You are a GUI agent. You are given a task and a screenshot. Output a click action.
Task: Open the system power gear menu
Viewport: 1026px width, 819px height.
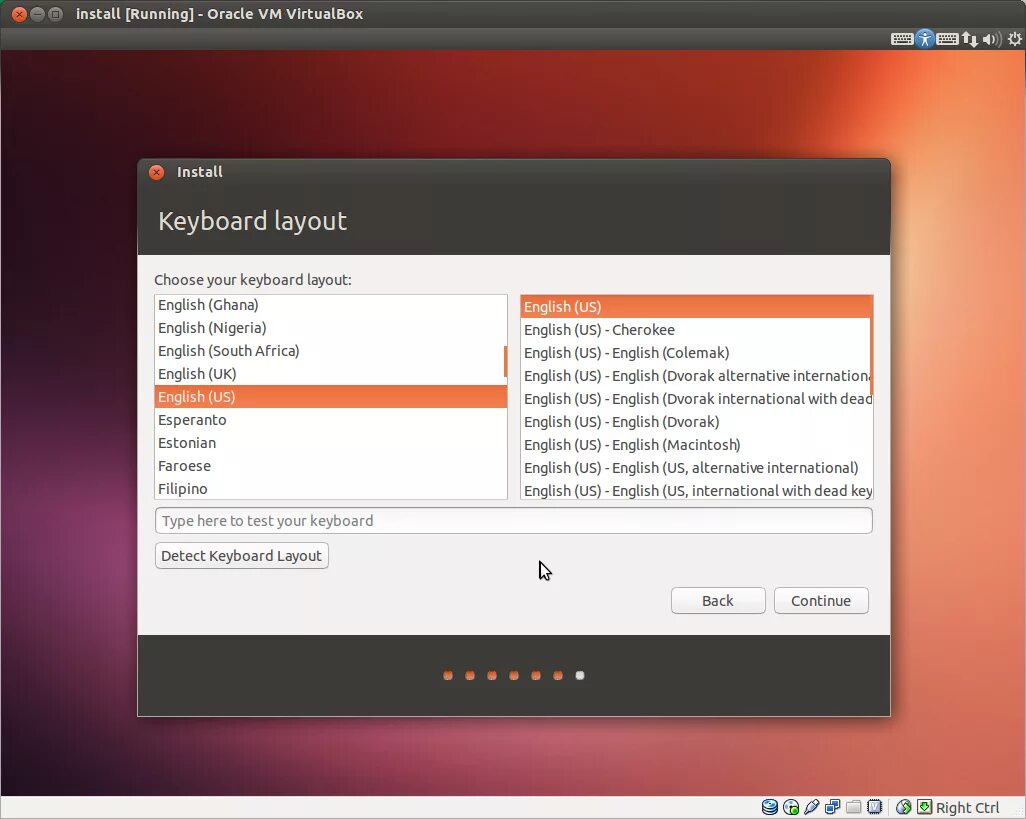click(1014, 39)
